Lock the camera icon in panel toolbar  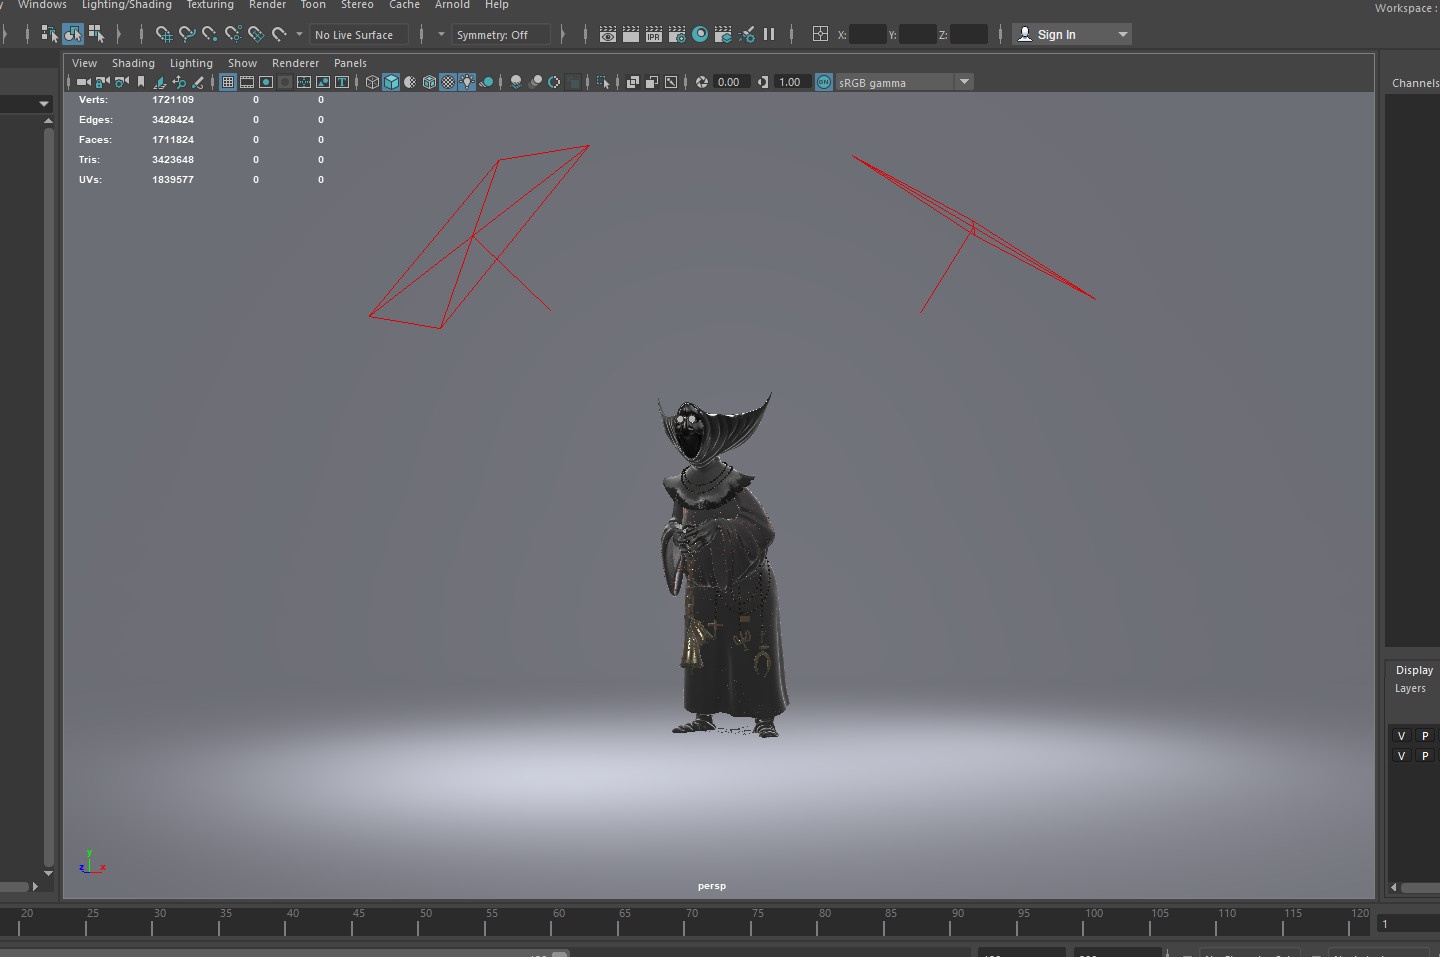[x=102, y=82]
